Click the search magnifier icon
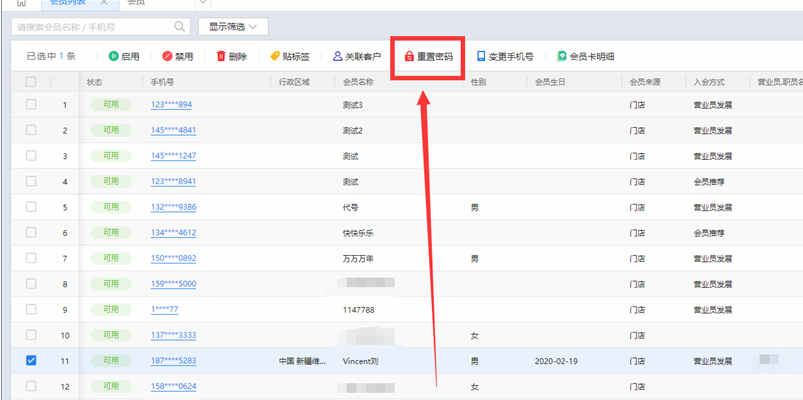Image resolution: width=803 pixels, height=400 pixels. coord(180,26)
